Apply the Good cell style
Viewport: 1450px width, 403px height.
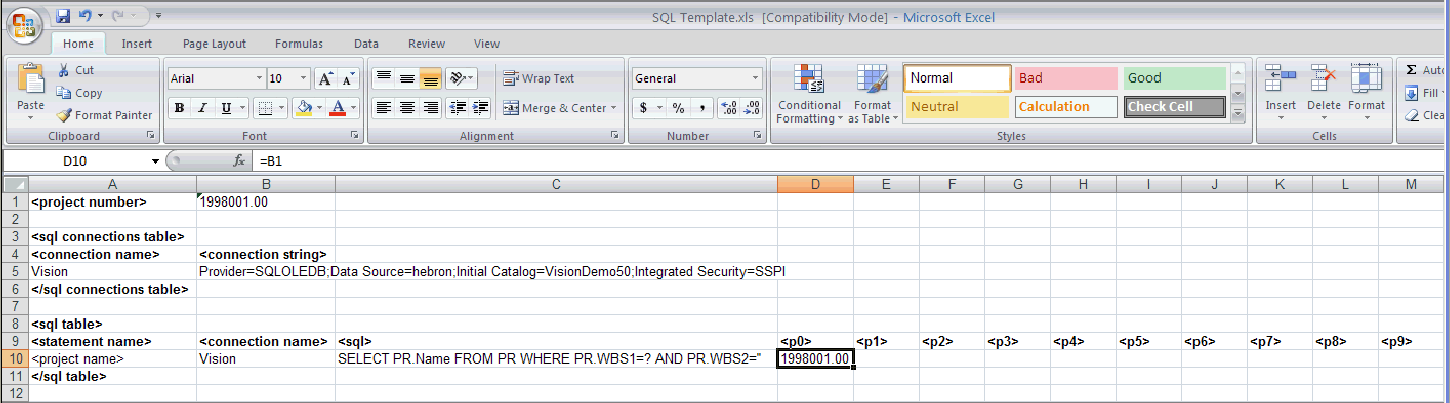point(1174,78)
